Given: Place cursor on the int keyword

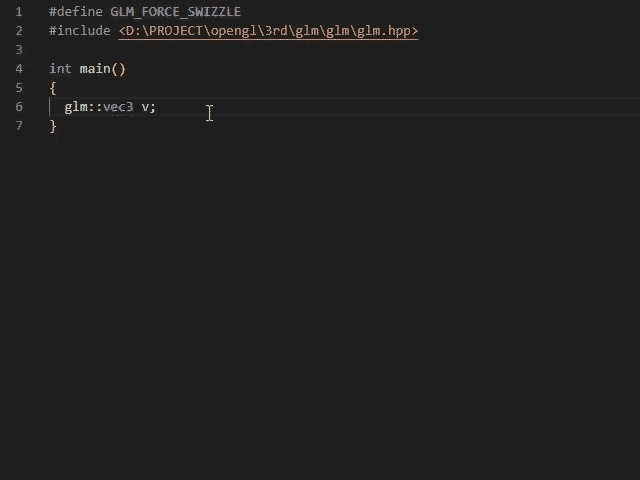Looking at the screenshot, I should click(x=60, y=69).
